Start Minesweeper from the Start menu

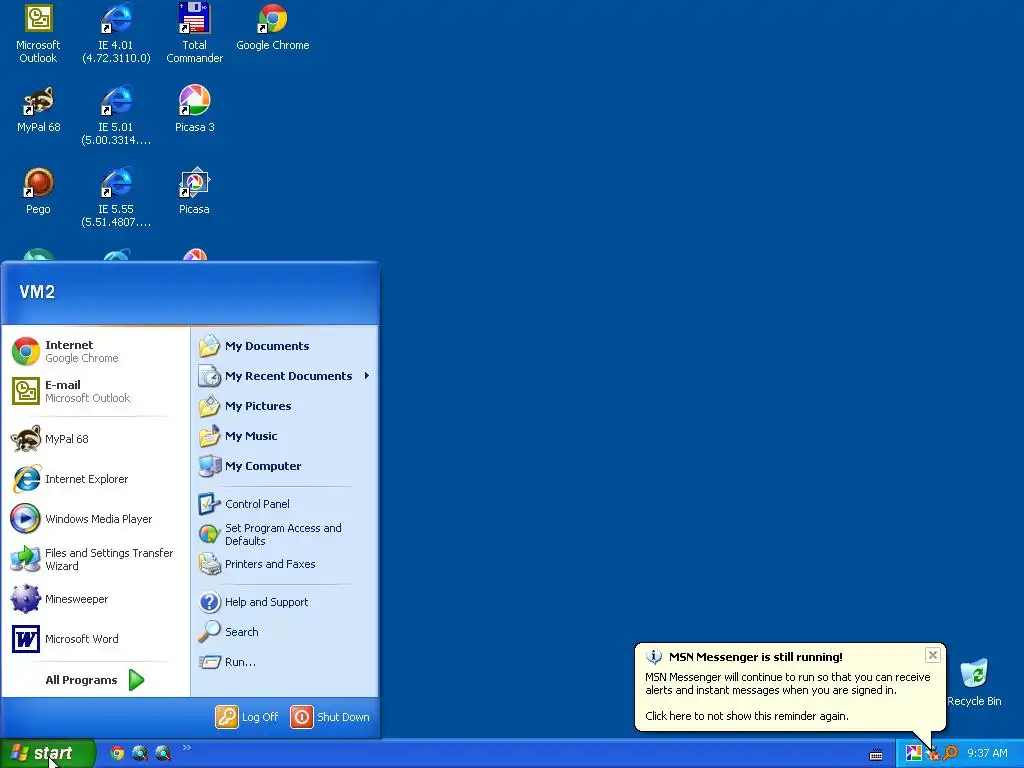(95, 599)
